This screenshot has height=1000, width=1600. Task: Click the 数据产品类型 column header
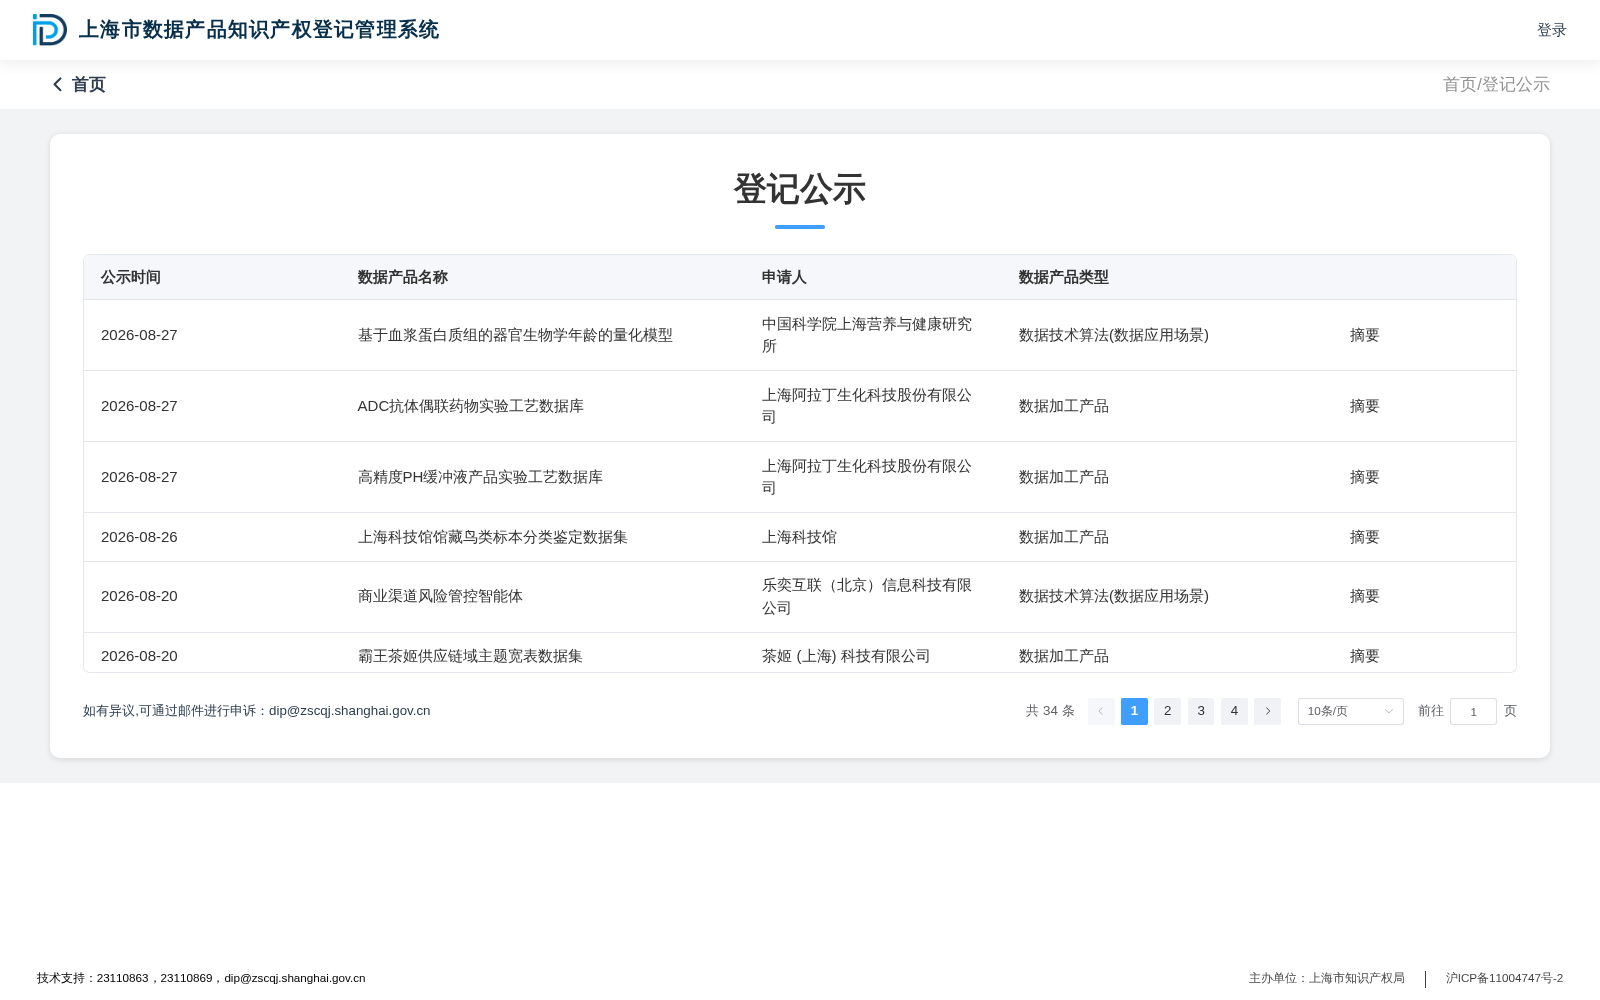tap(1064, 277)
